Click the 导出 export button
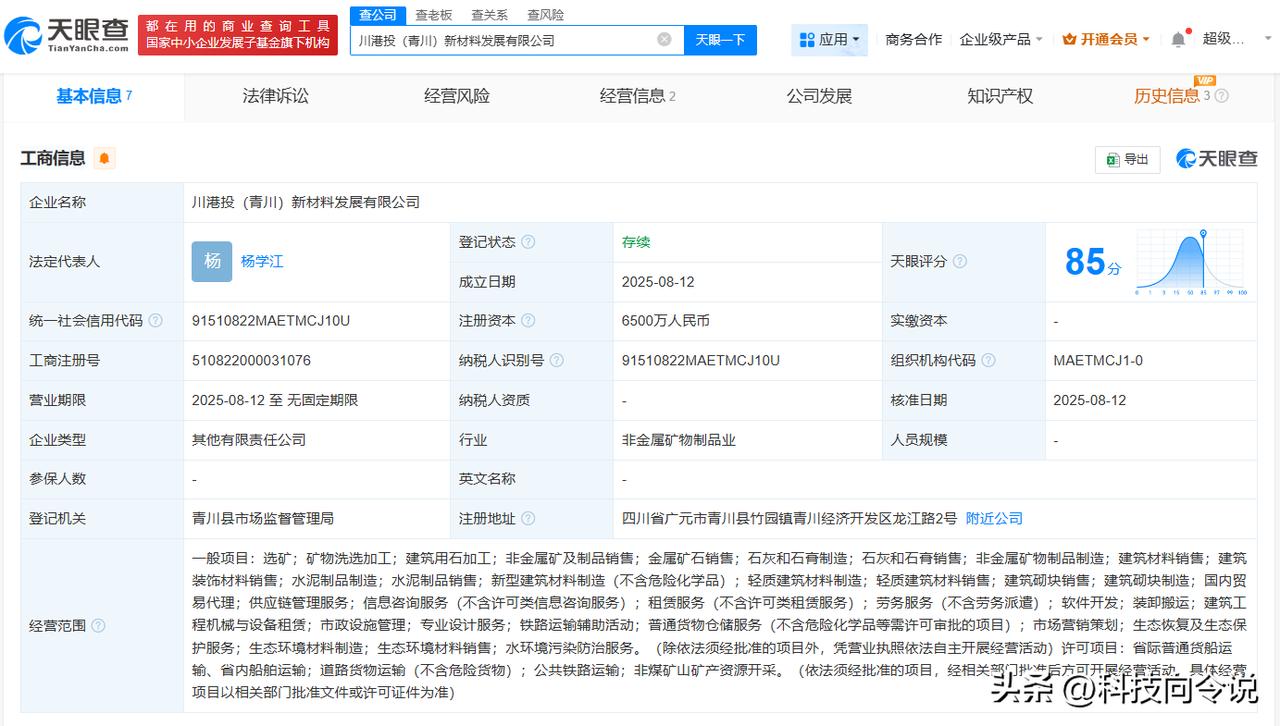The height and width of the screenshot is (726, 1280). [1128, 159]
